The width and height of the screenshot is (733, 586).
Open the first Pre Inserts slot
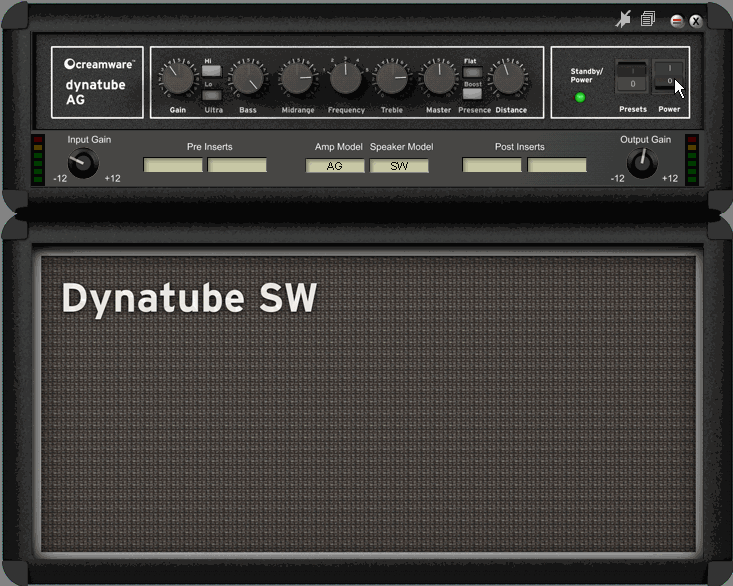(173, 165)
